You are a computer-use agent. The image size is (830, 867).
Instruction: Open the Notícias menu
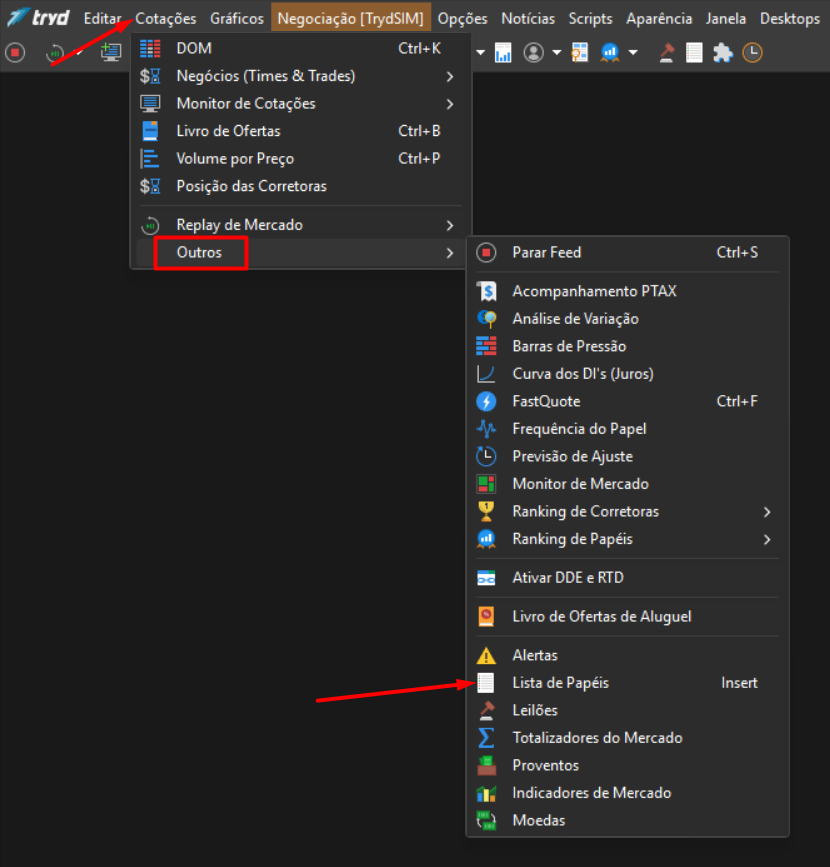pos(528,19)
